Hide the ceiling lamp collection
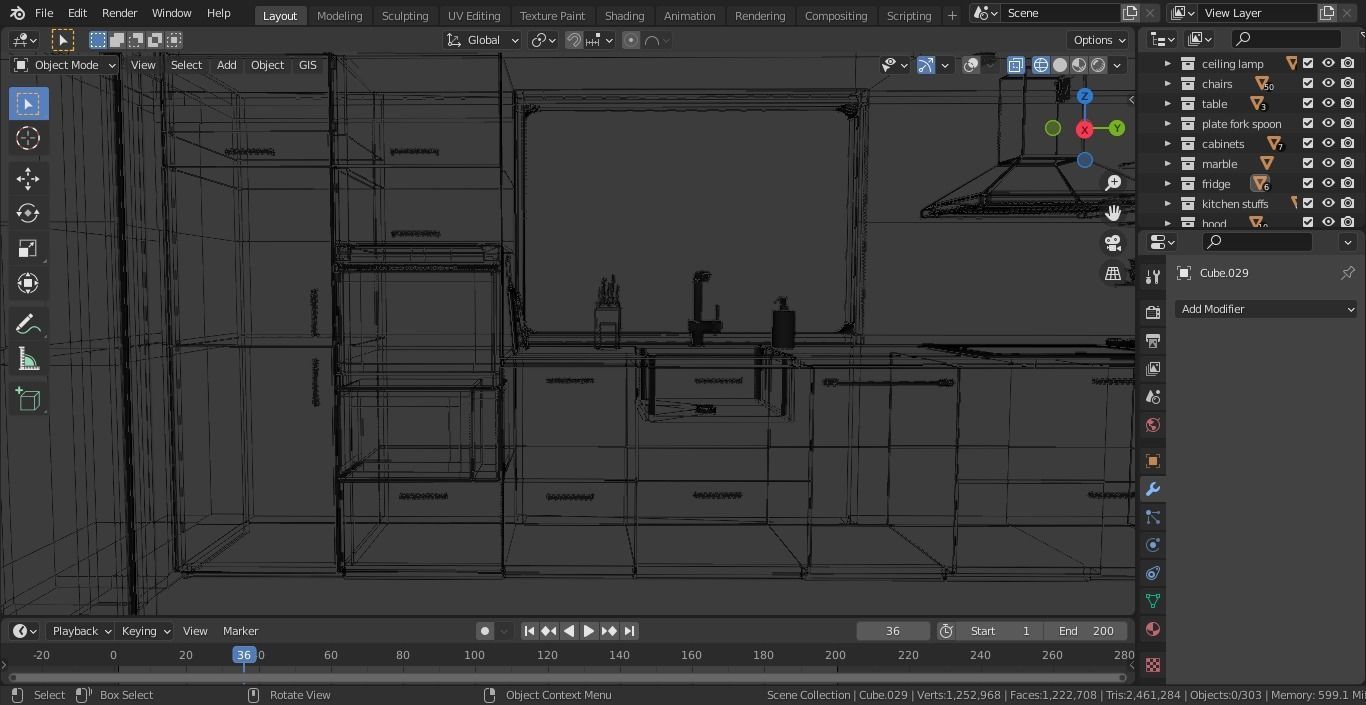Screen dimensions: 1366x705 (1328, 63)
